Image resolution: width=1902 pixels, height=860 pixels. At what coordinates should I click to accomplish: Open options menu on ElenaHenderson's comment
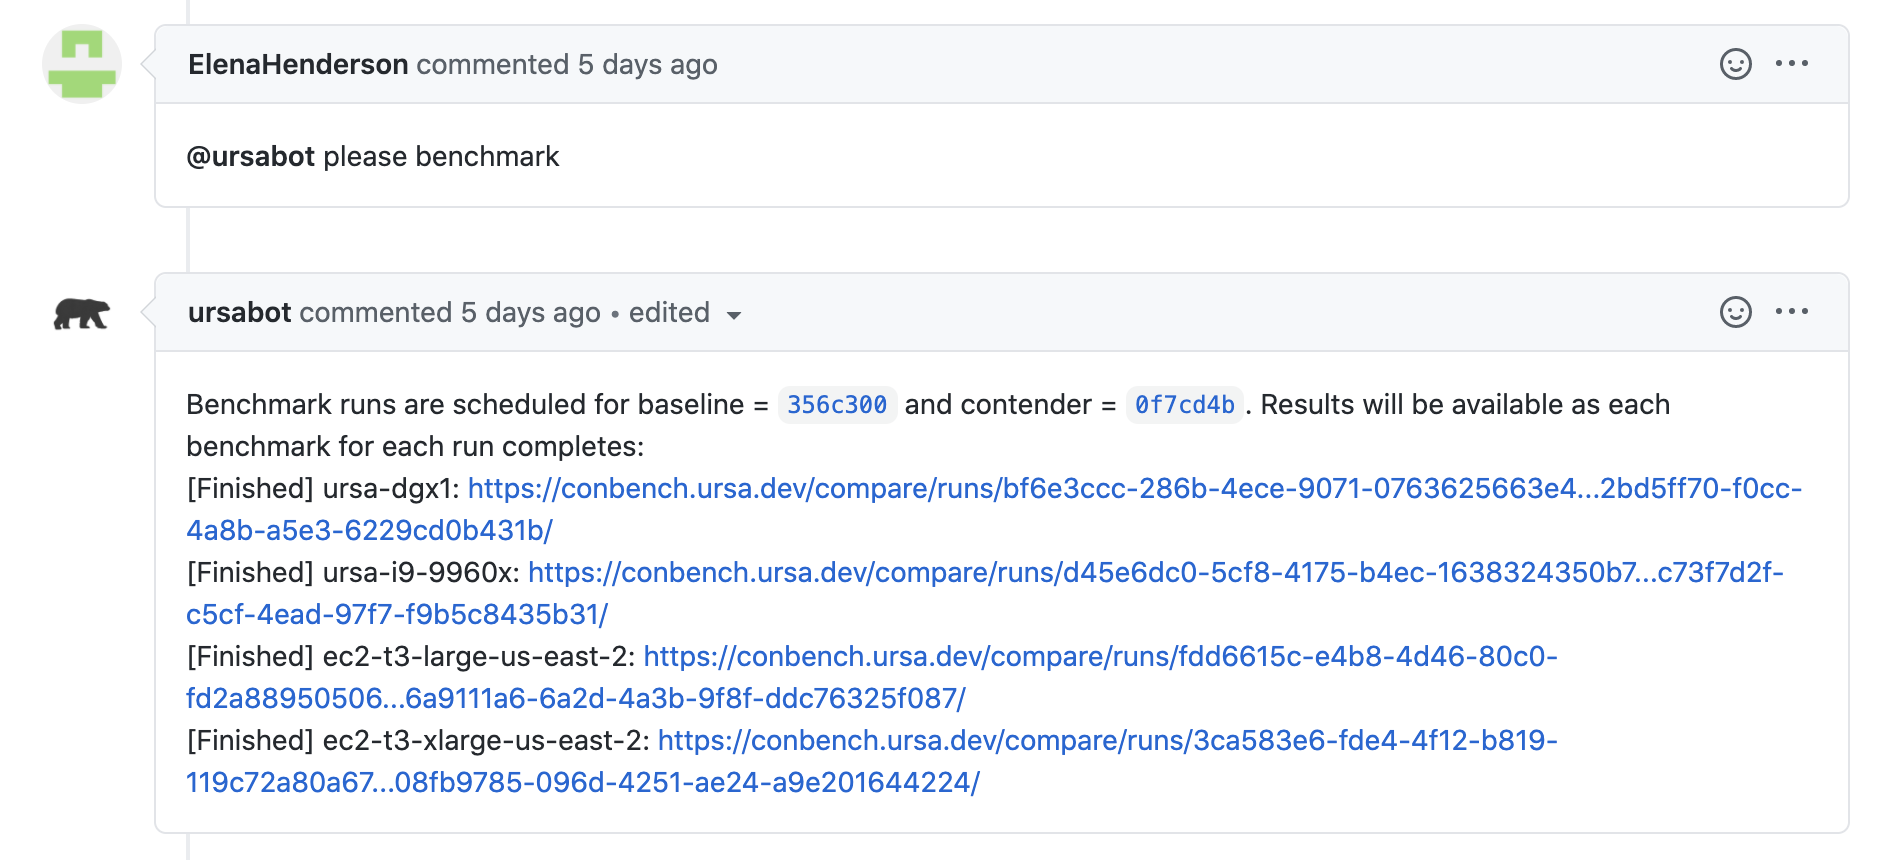tap(1791, 64)
